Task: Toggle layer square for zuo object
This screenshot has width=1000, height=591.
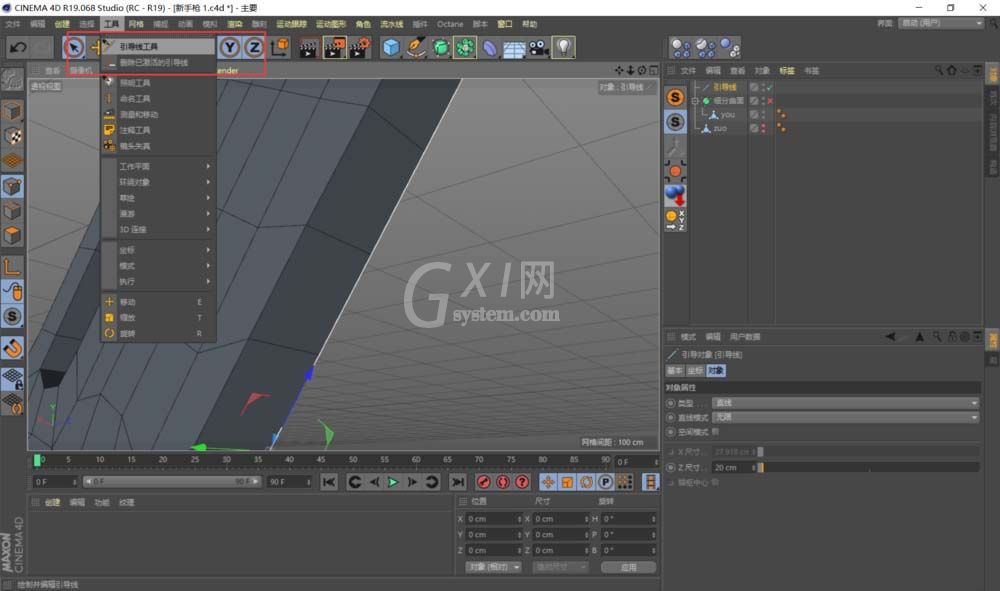Action: point(754,129)
